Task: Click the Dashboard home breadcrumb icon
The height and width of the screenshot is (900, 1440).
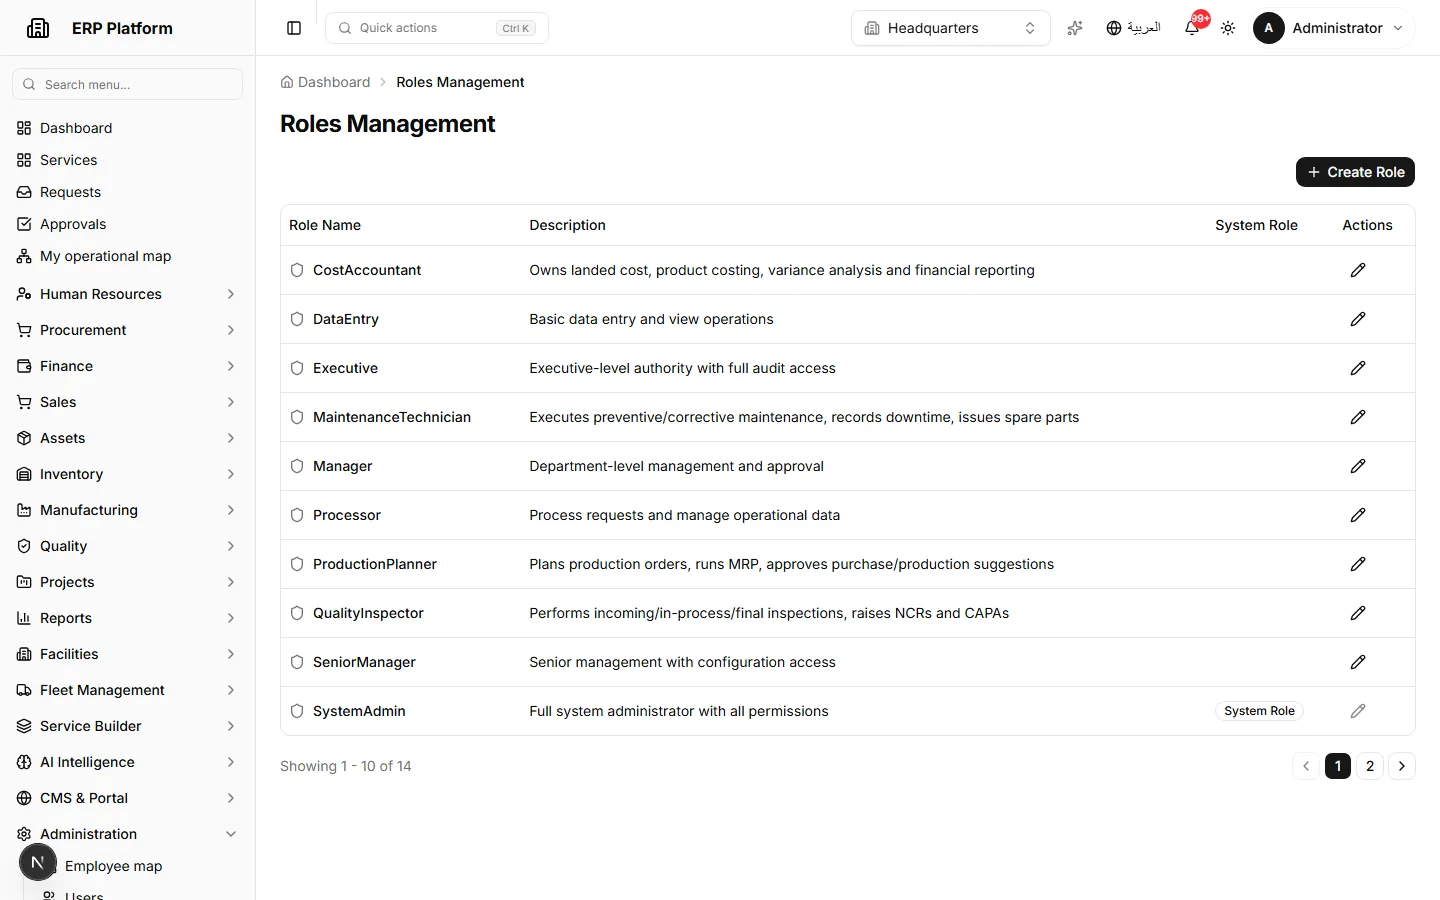Action: pos(287,82)
